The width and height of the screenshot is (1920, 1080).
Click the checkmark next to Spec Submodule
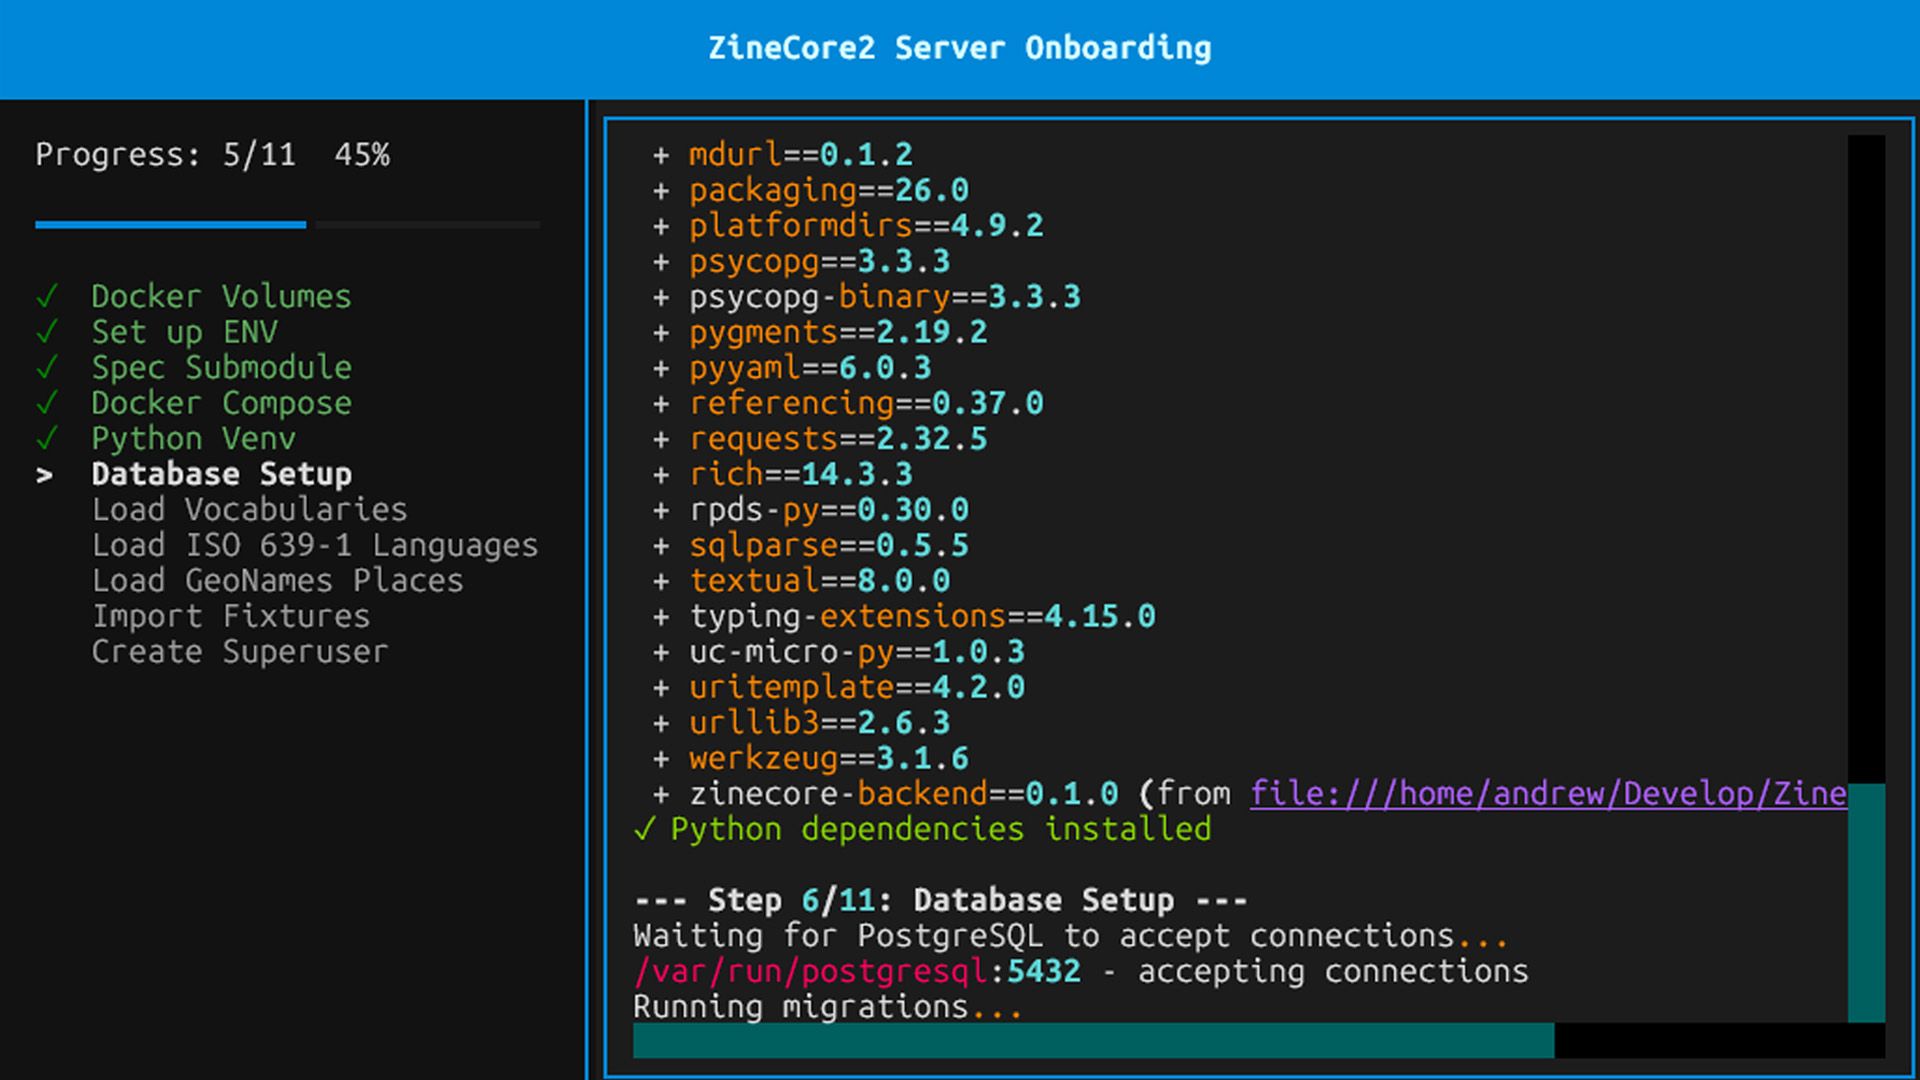click(x=45, y=367)
